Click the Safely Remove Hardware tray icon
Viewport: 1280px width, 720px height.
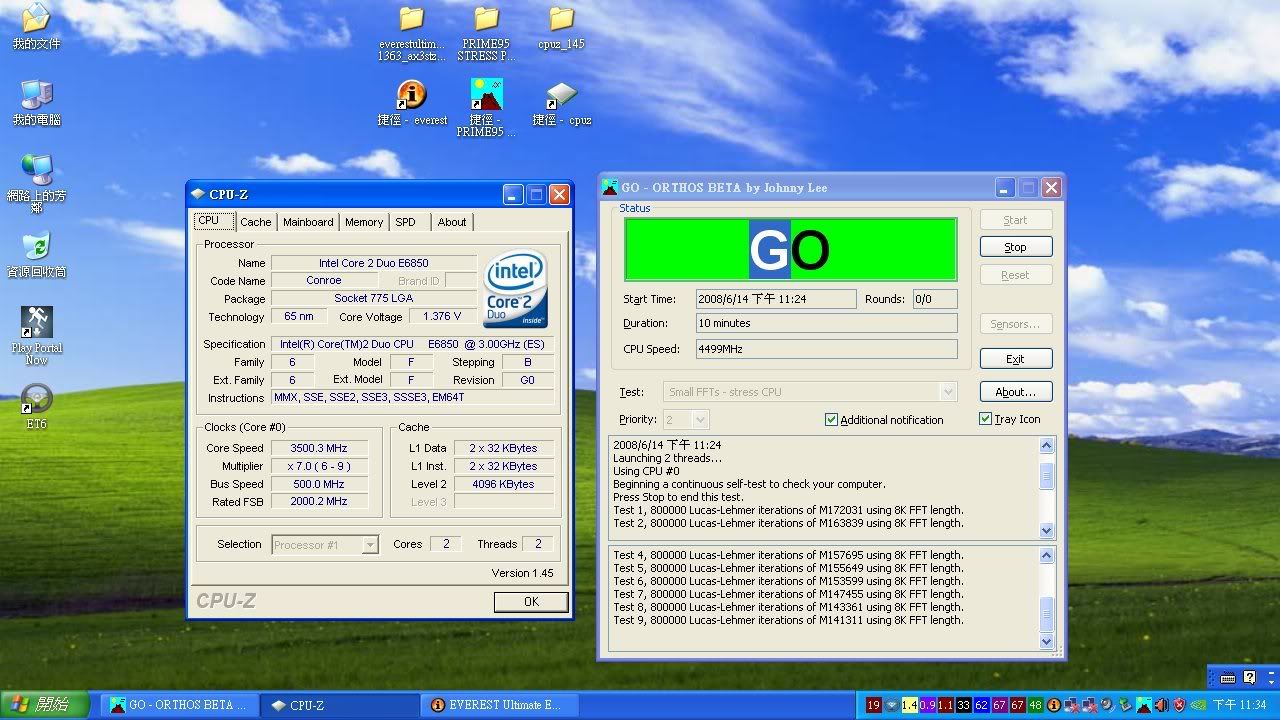point(1125,705)
